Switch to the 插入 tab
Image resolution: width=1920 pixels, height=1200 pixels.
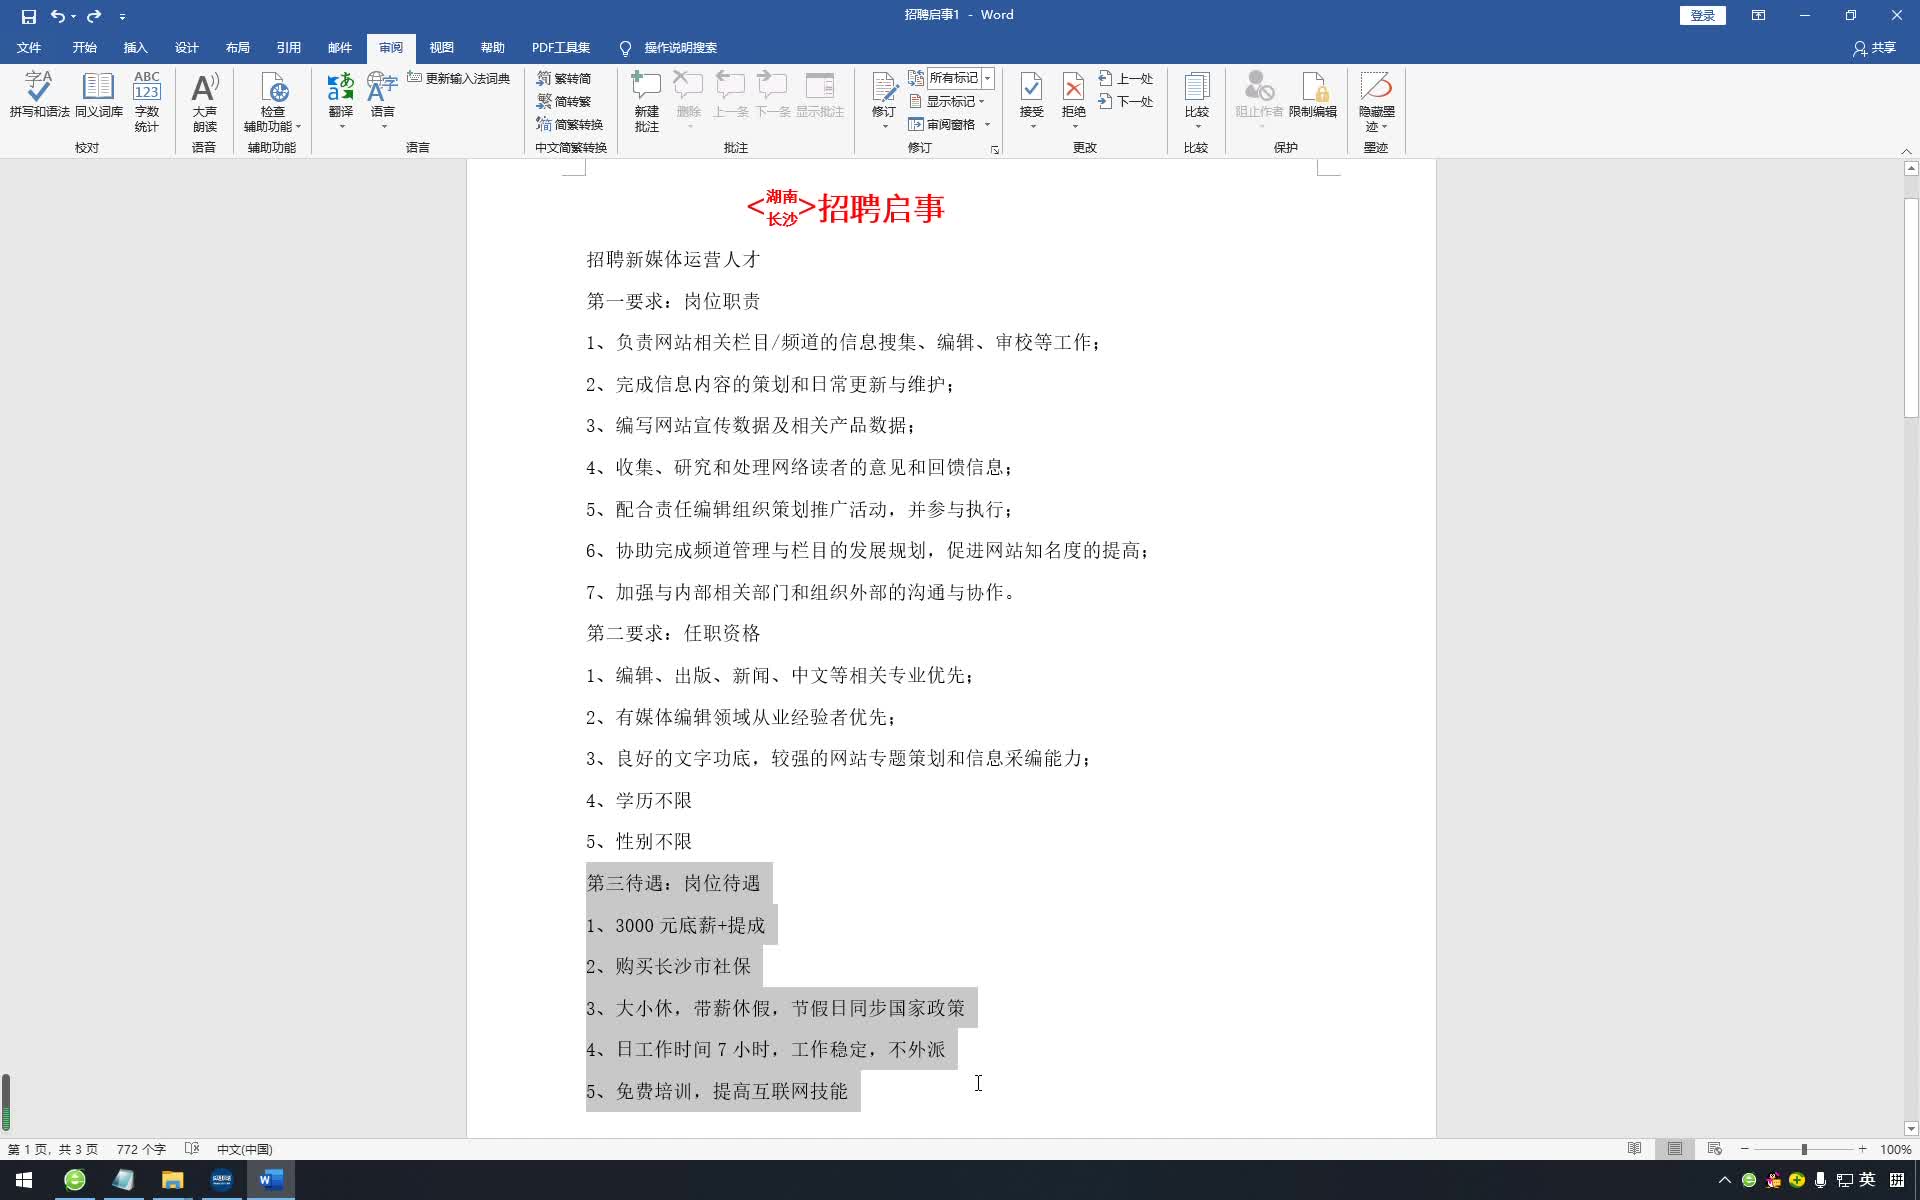[135, 48]
